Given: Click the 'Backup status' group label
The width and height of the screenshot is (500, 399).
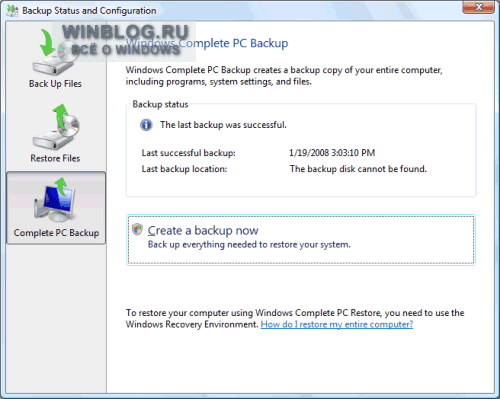Looking at the screenshot, I should 160,104.
